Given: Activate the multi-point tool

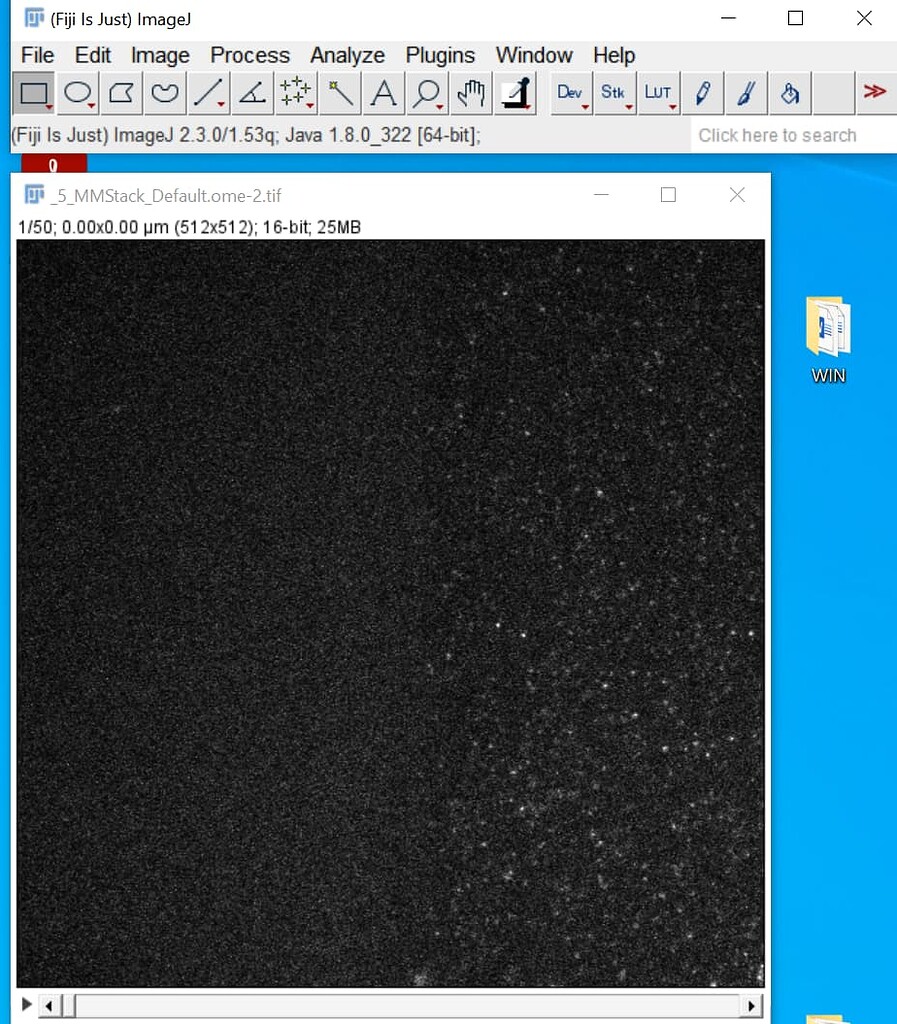Looking at the screenshot, I should (x=295, y=93).
